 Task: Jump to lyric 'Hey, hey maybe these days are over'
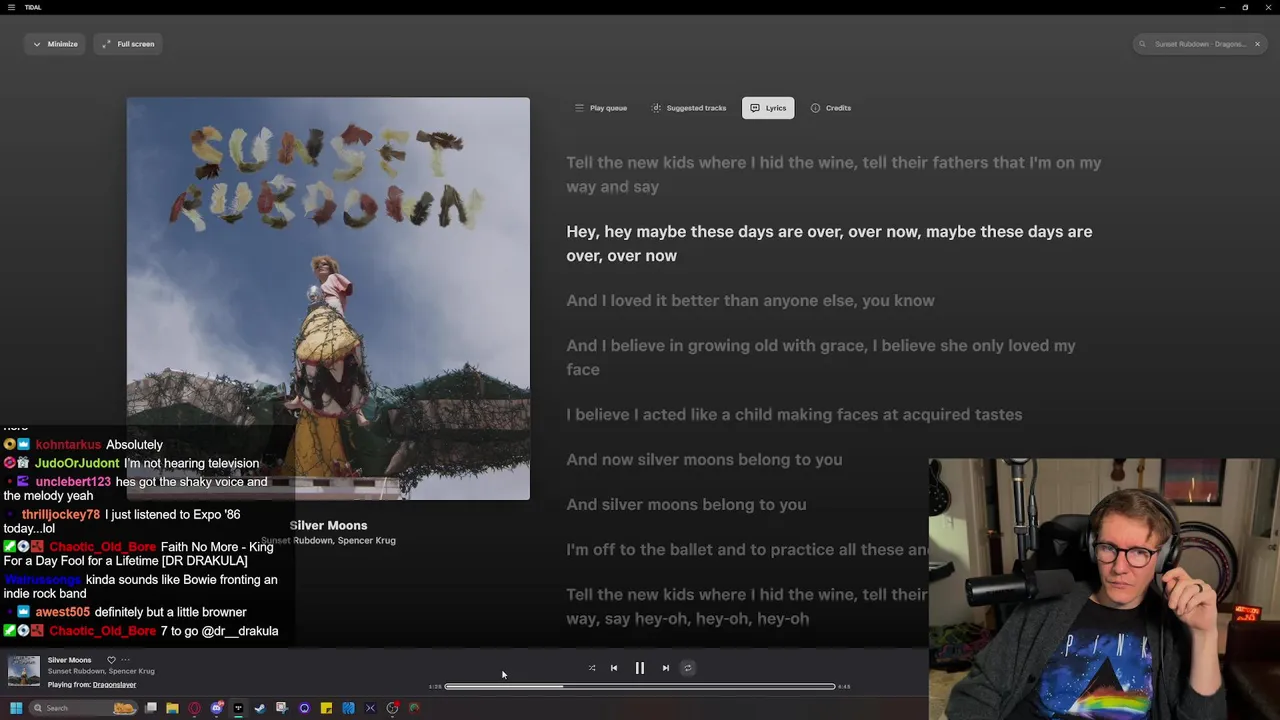(x=829, y=243)
